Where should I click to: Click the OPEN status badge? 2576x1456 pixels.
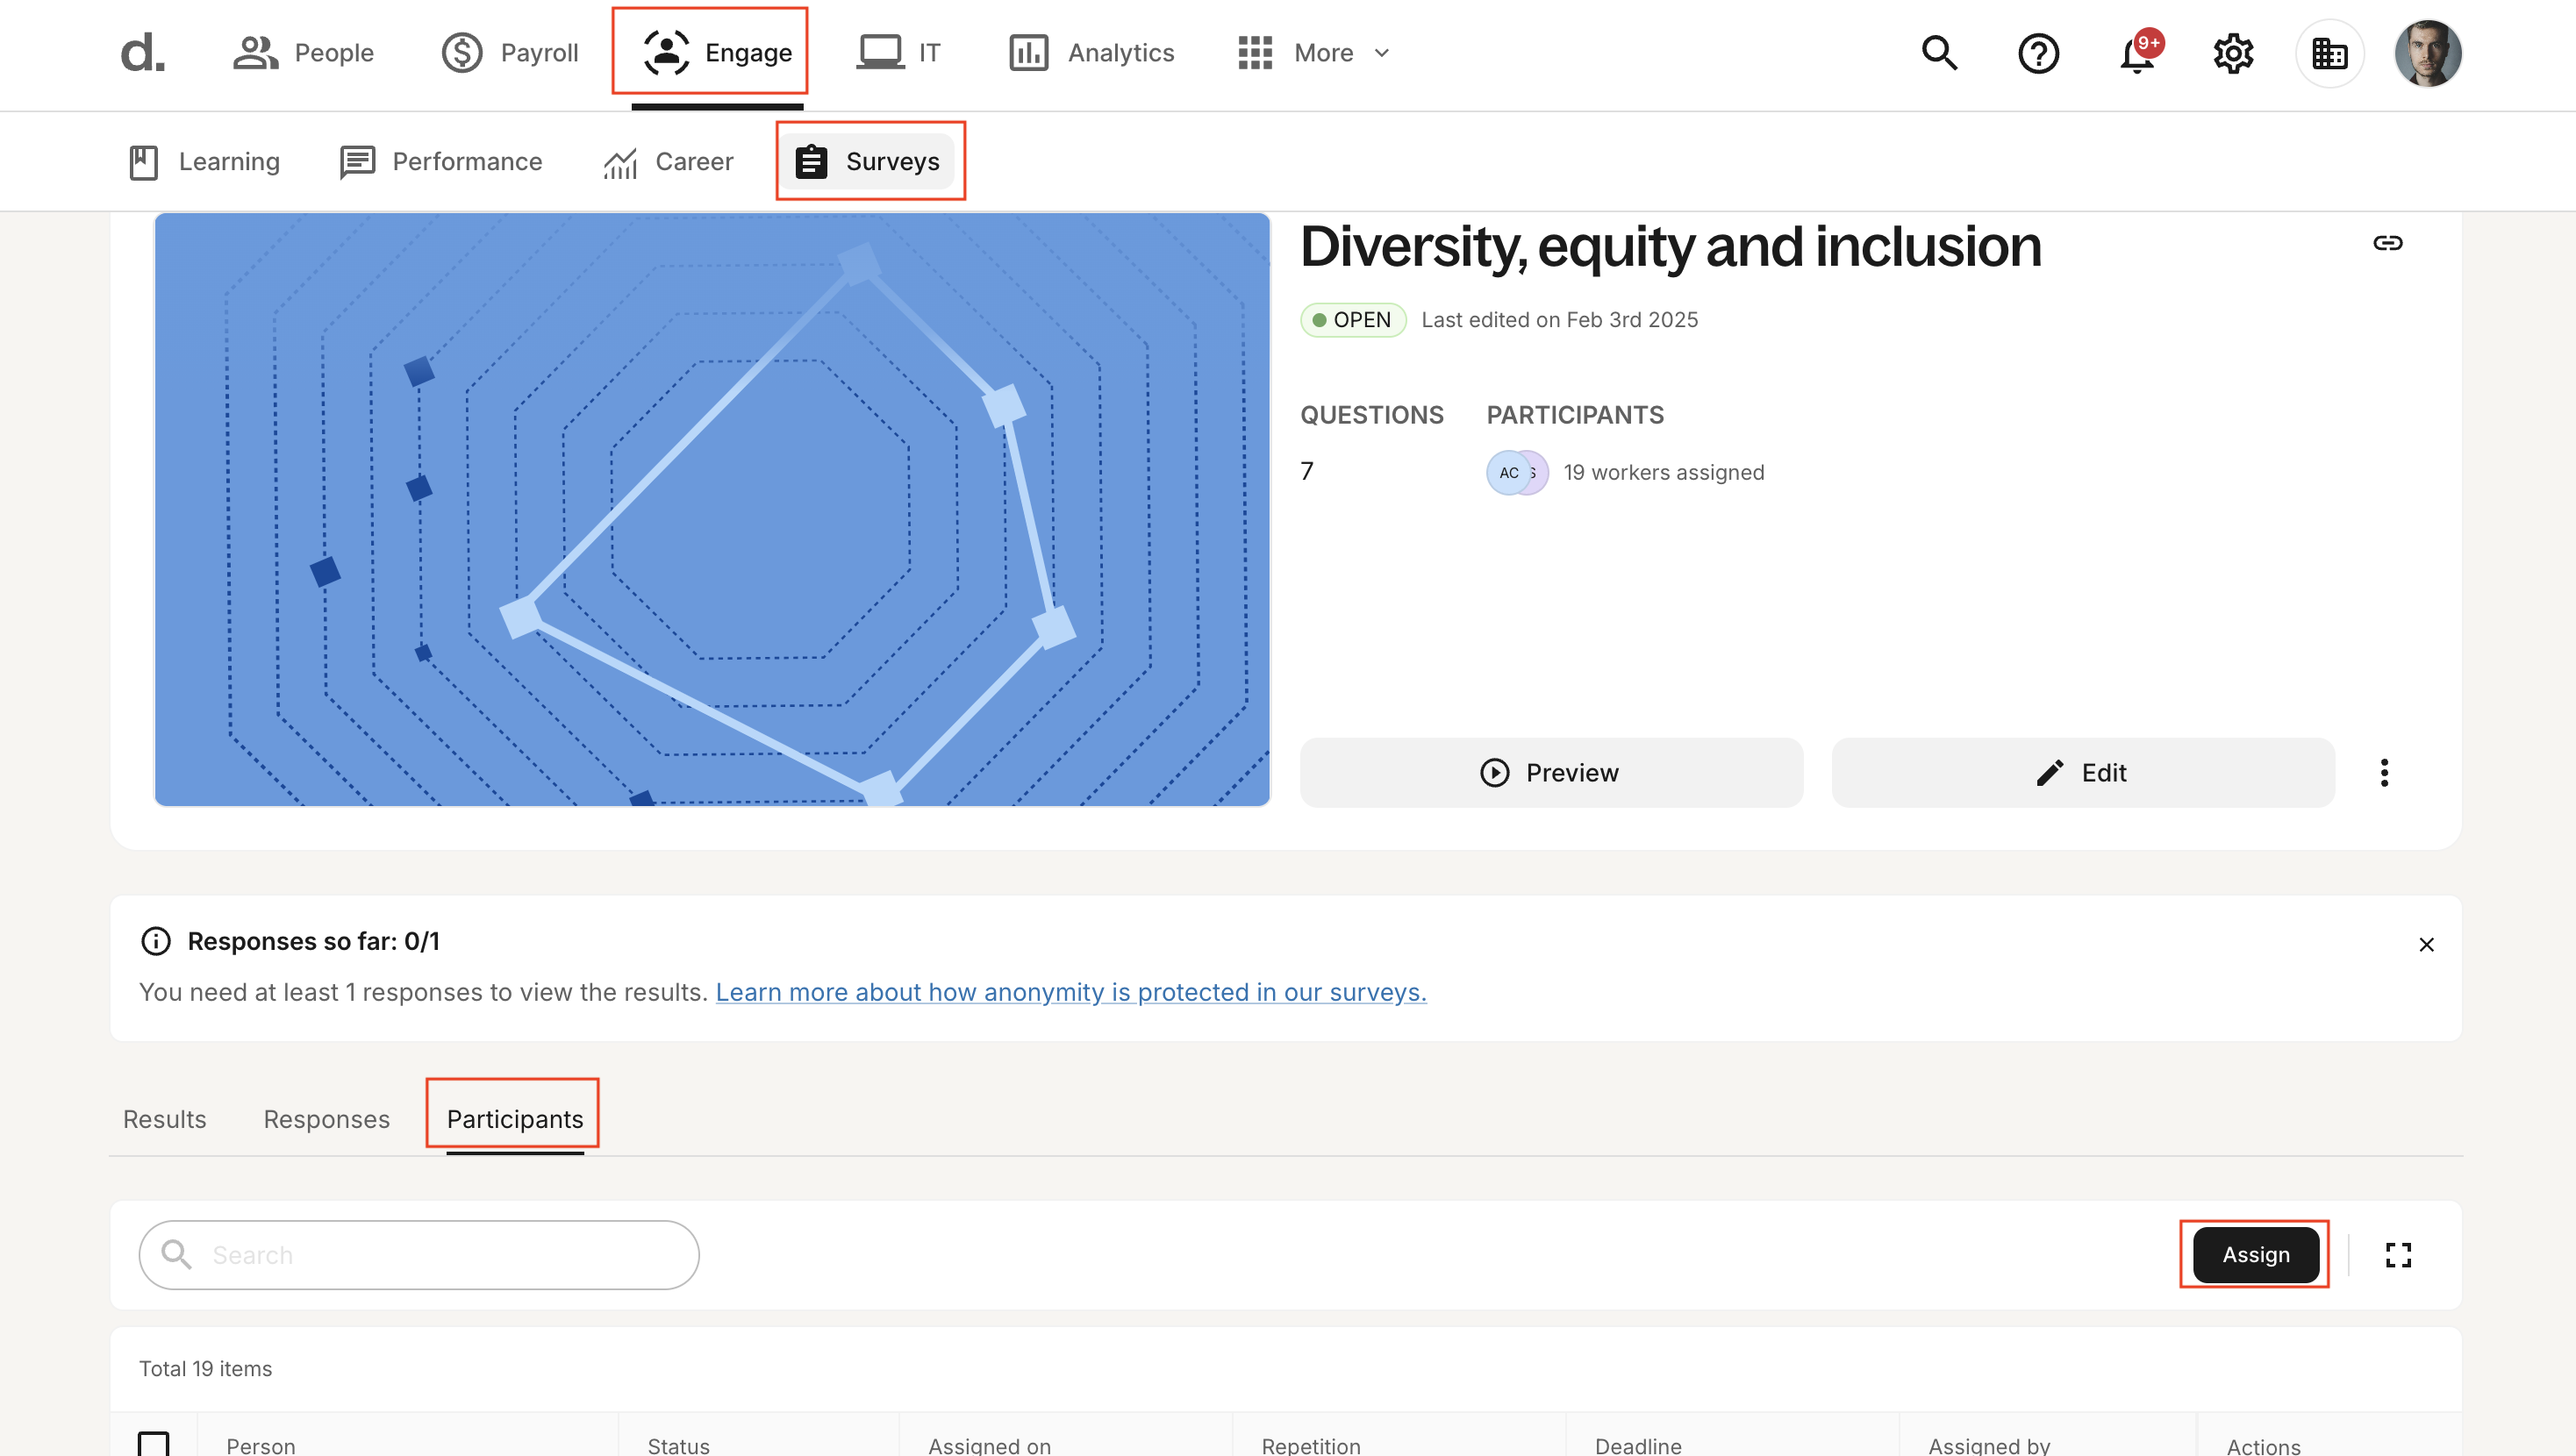point(1353,320)
